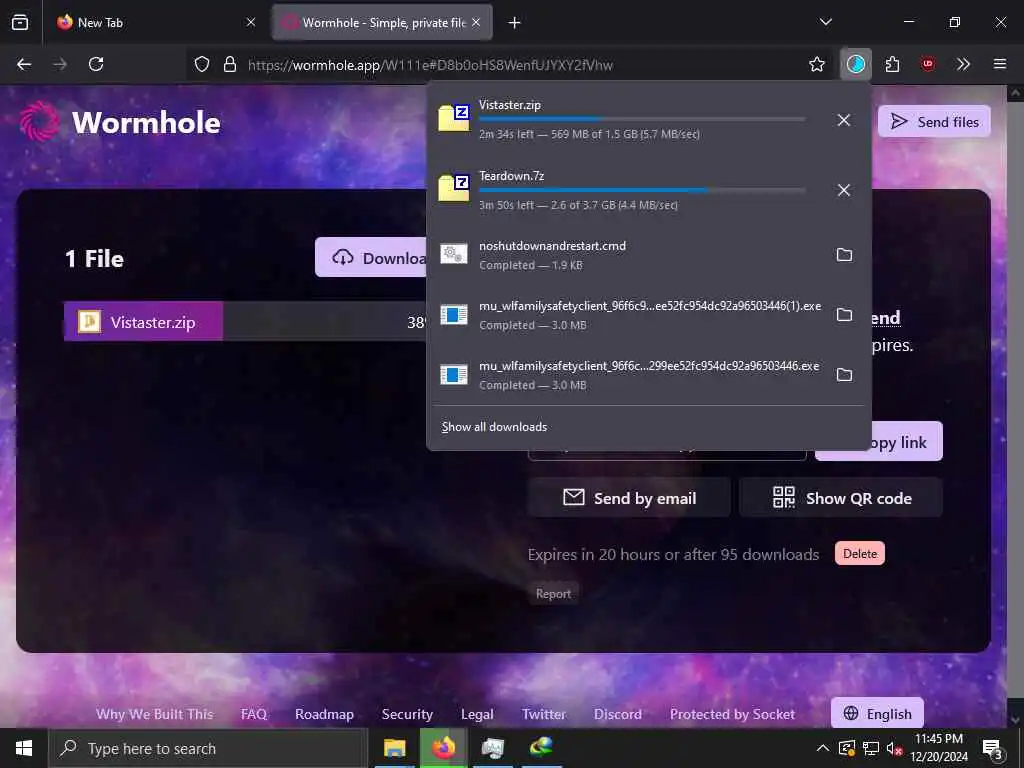
Task: Click Vistaster.zip download progress bar
Action: 642,119
